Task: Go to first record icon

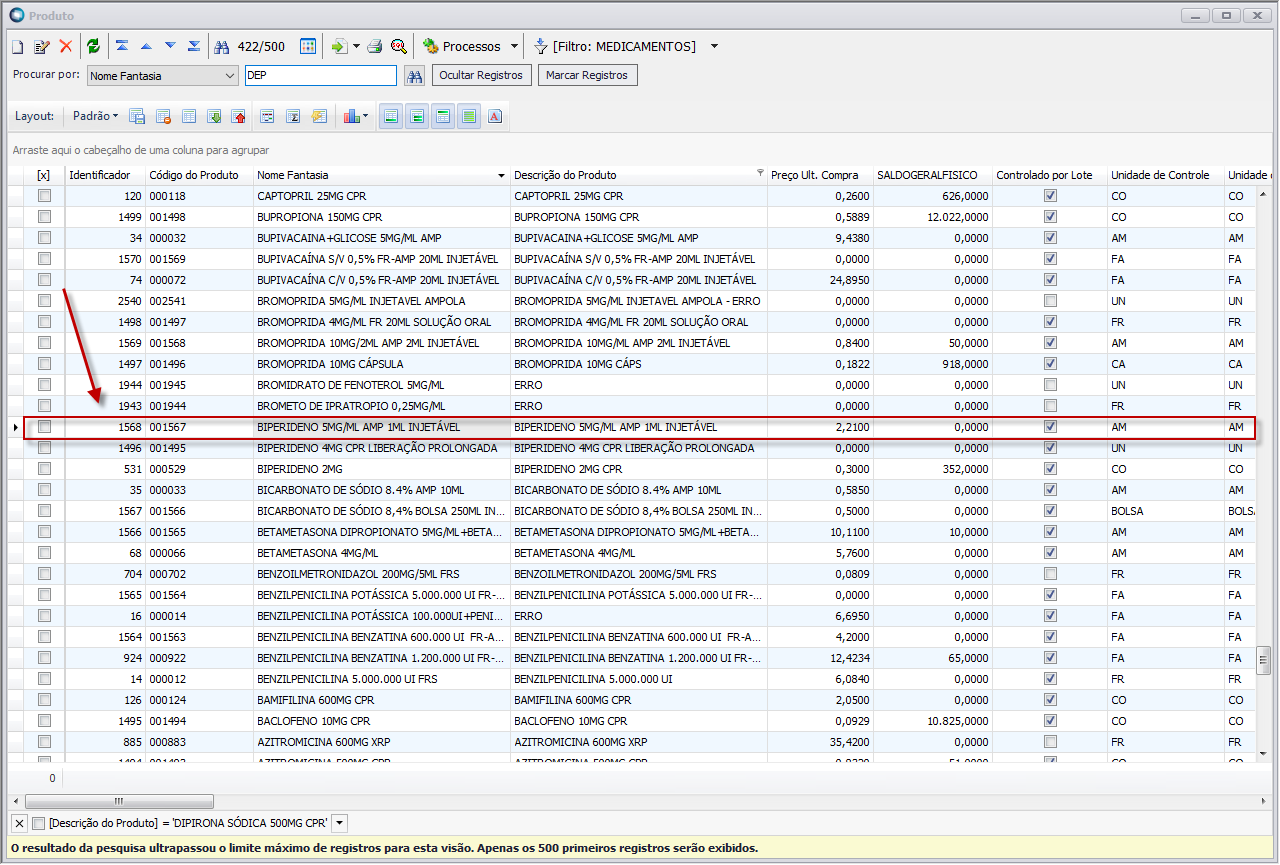Action: [x=122, y=46]
